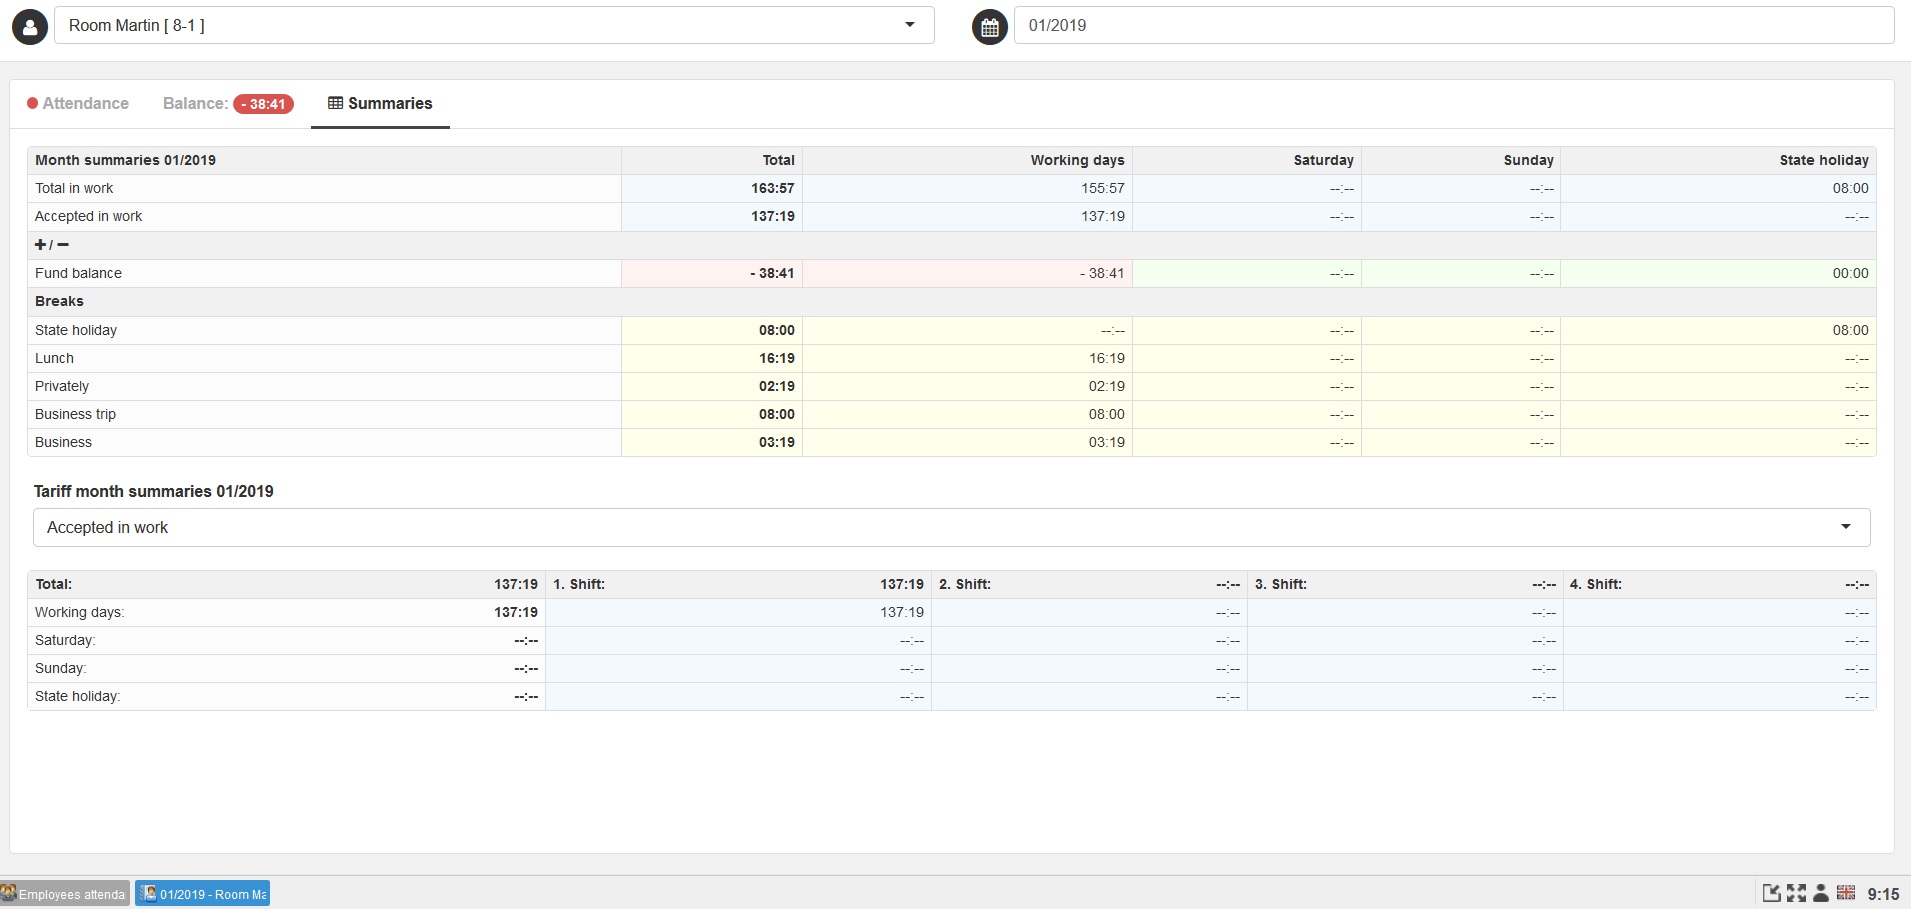
Task: Switch to the Attendance tab
Action: 78,103
